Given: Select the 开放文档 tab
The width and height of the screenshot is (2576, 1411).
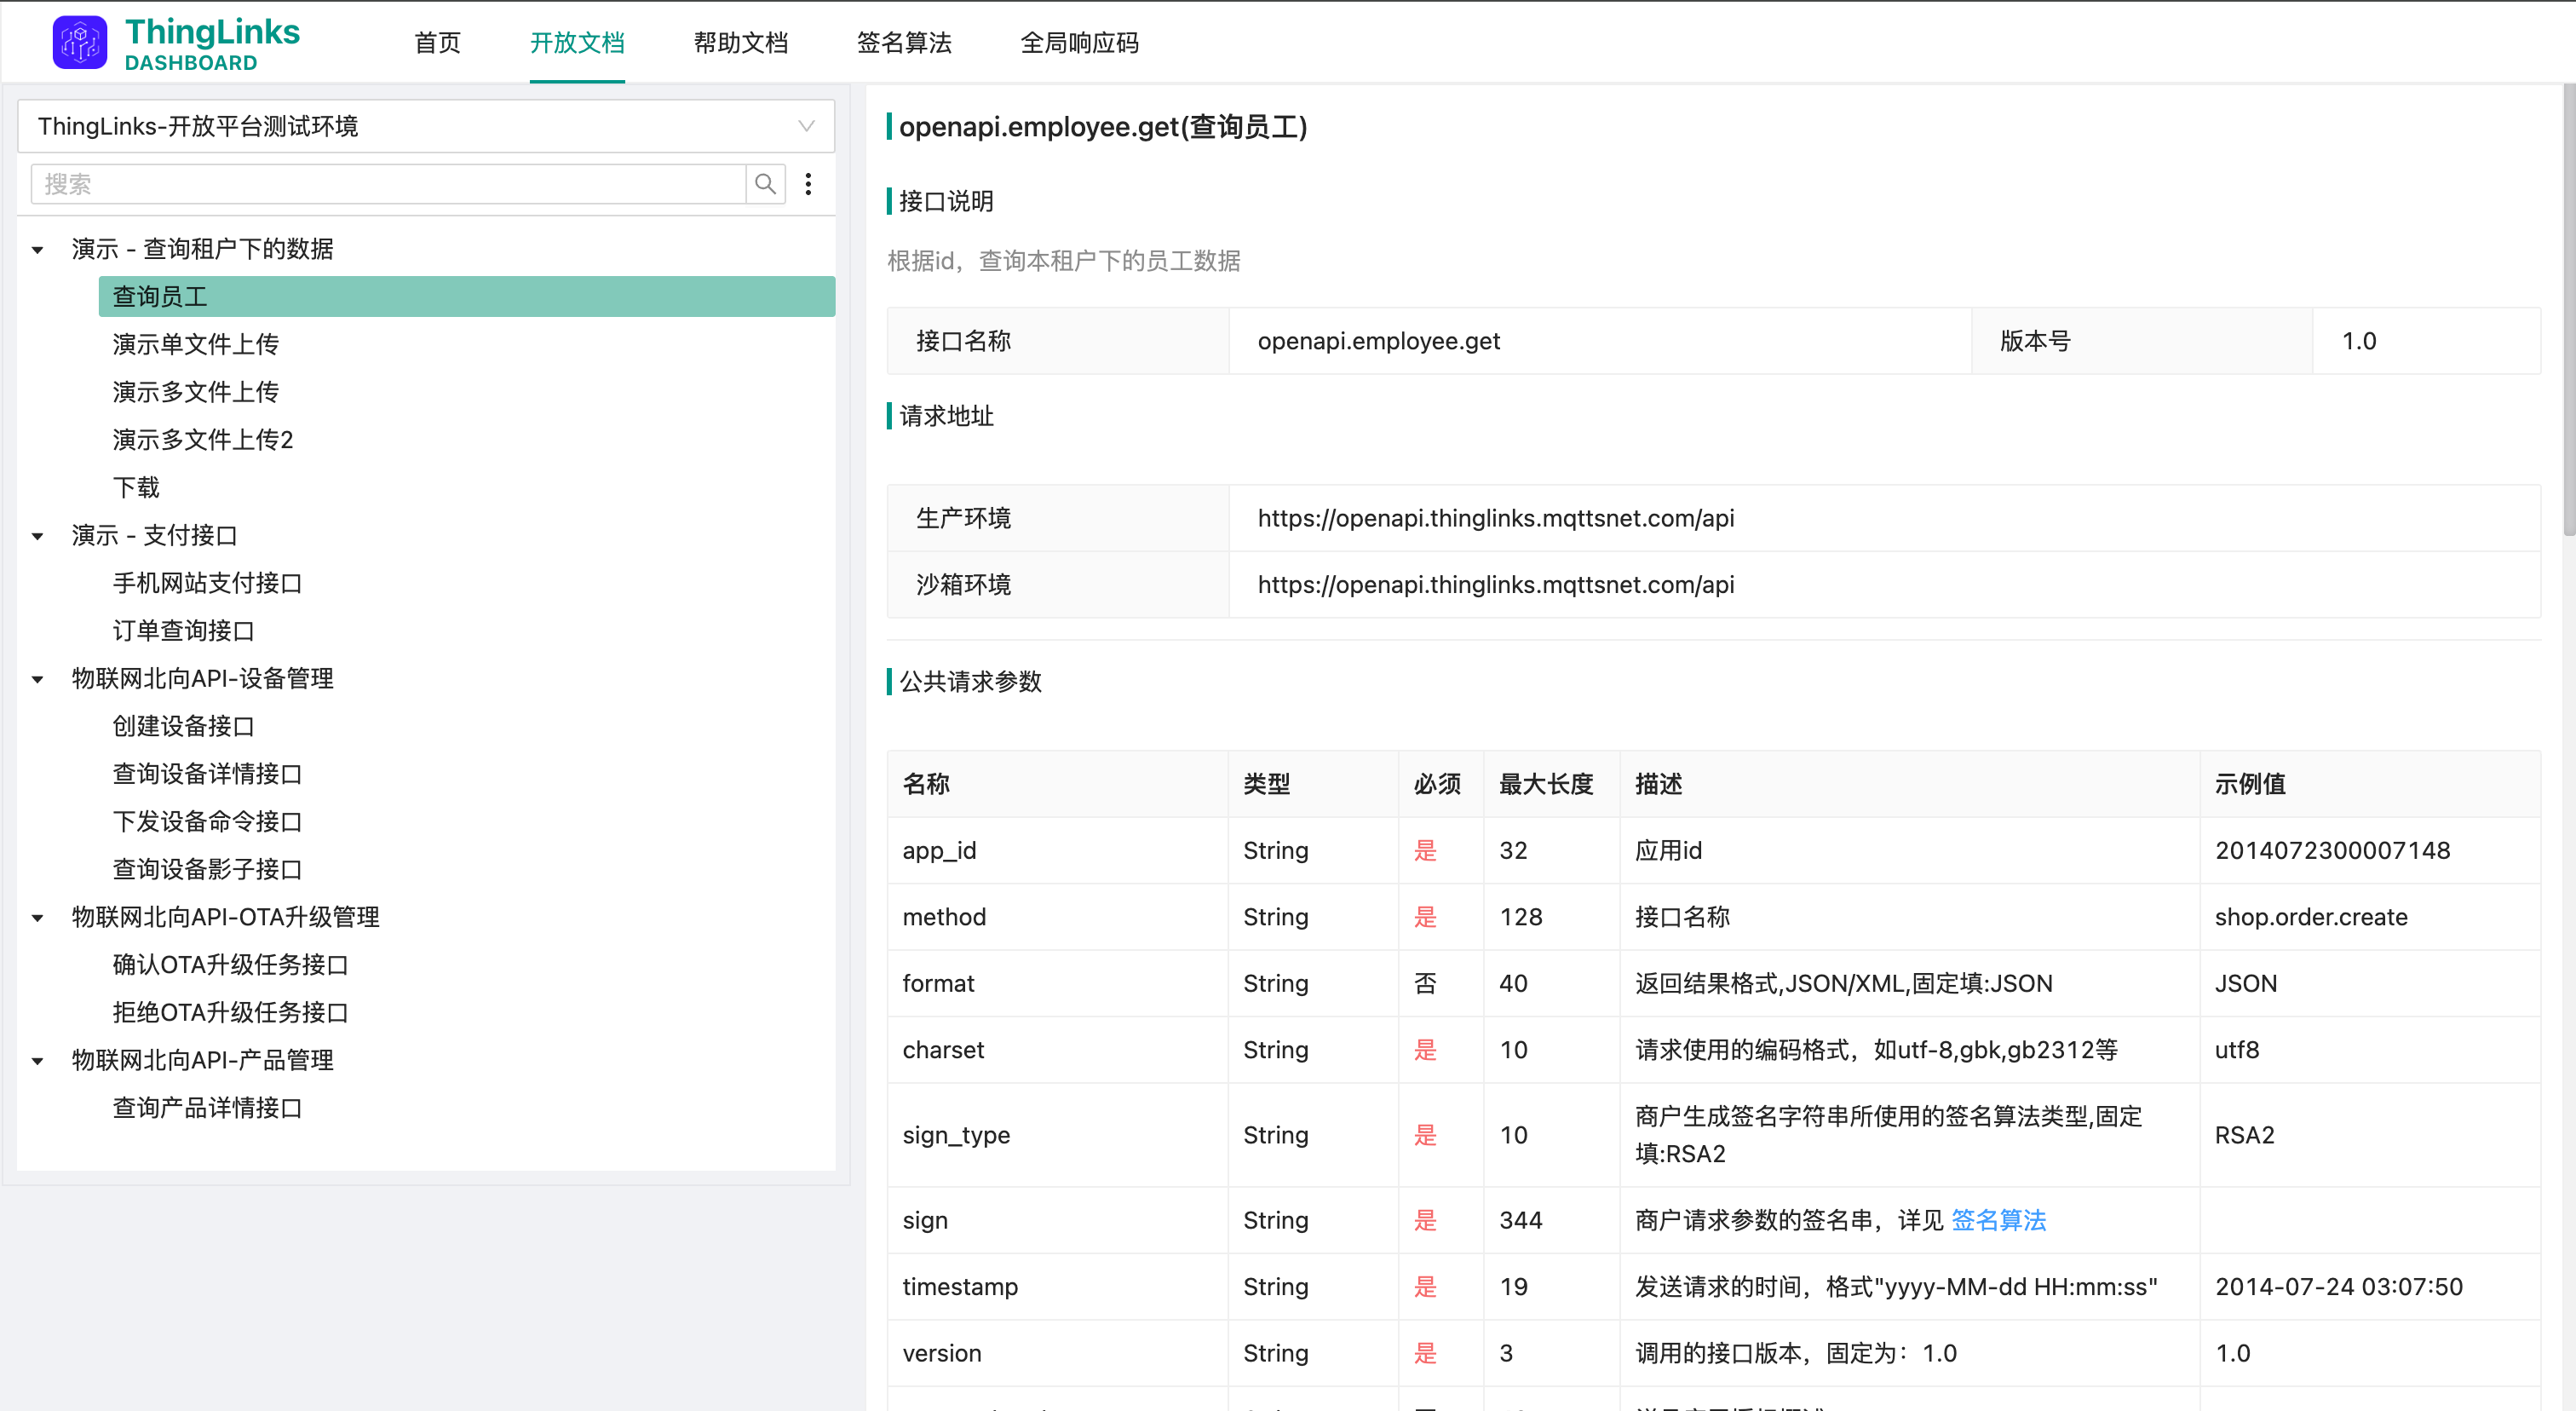Looking at the screenshot, I should pos(577,43).
